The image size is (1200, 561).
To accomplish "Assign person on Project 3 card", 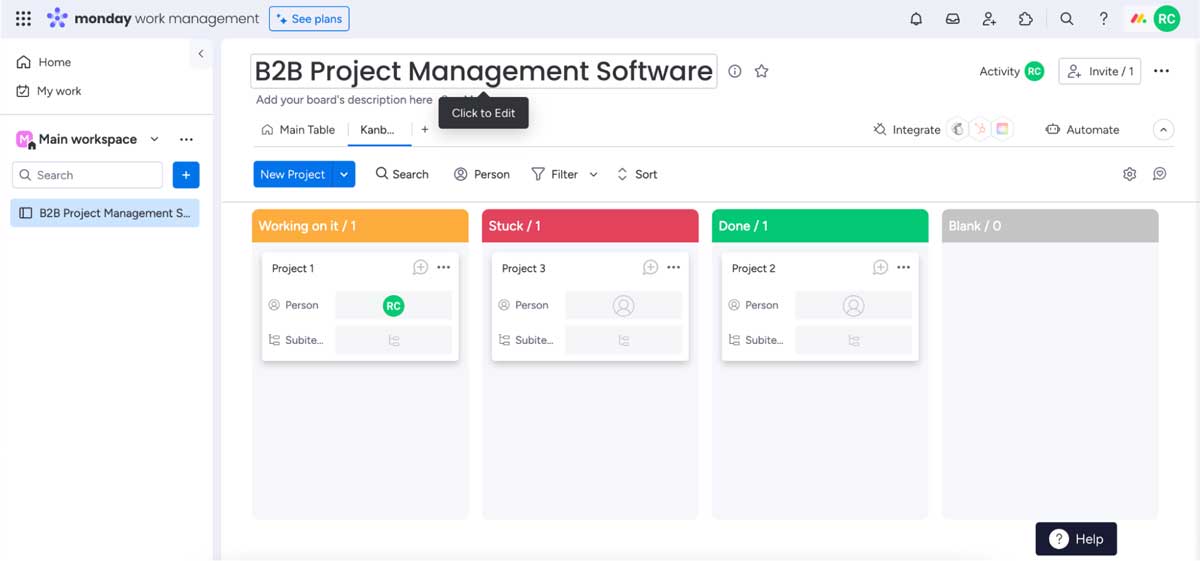I will pos(624,306).
